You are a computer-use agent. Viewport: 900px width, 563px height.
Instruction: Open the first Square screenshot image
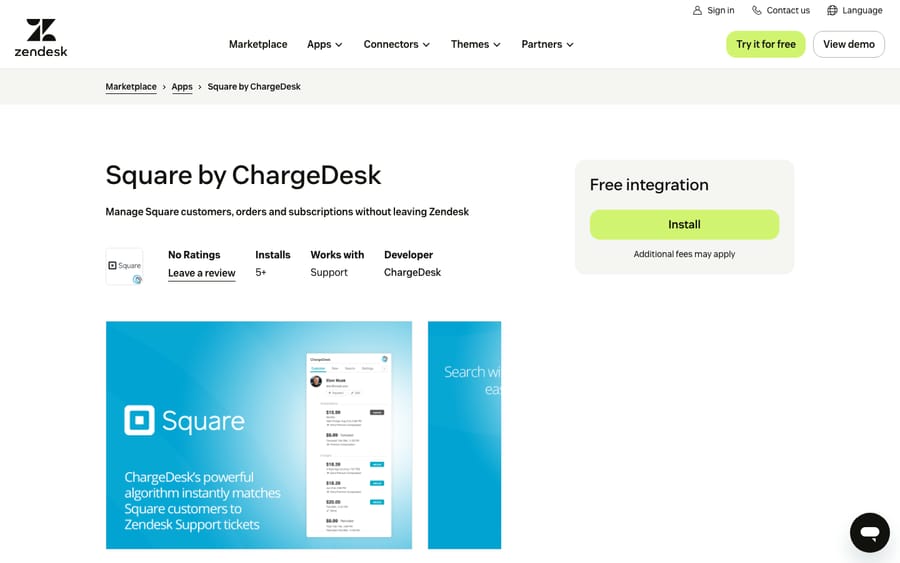coord(259,435)
